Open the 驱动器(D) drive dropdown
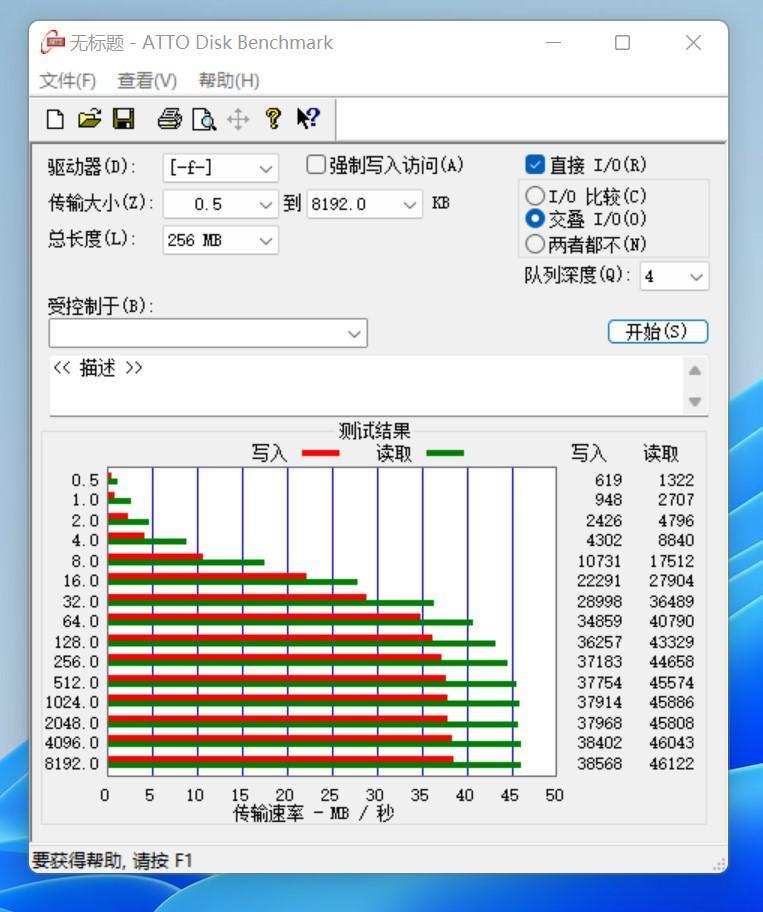The image size is (763, 912). 220,168
